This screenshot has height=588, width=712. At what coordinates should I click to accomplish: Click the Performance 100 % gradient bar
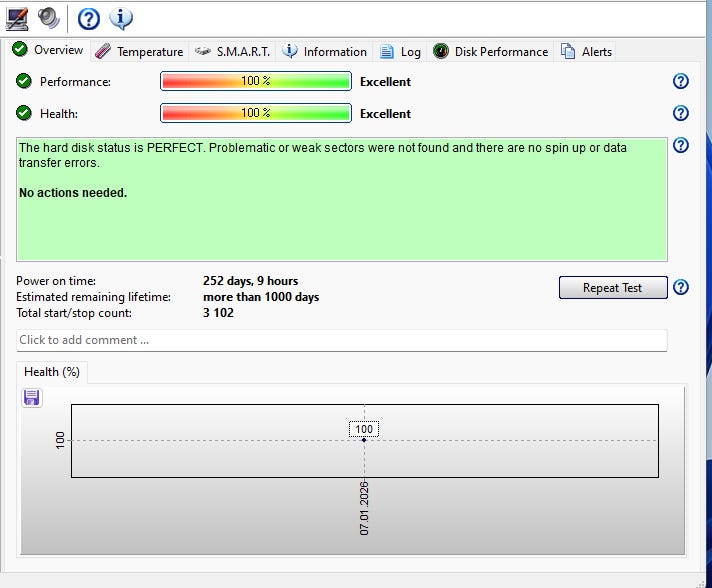click(x=256, y=81)
